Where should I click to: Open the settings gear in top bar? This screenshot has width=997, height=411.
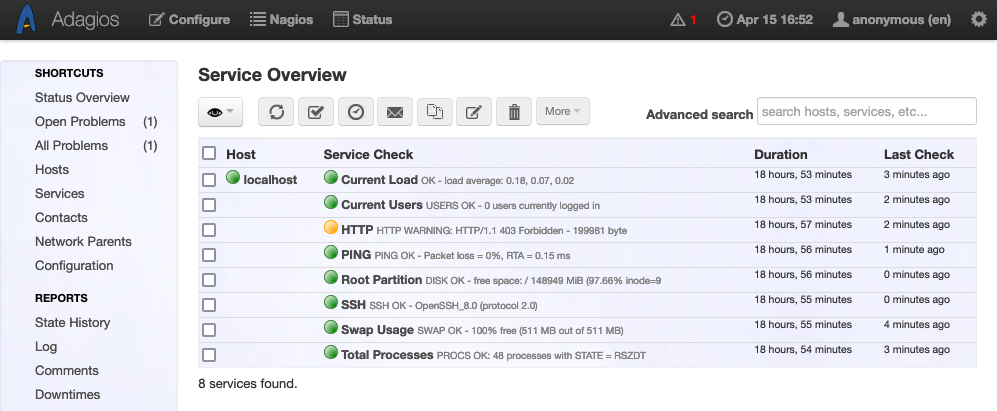point(978,19)
